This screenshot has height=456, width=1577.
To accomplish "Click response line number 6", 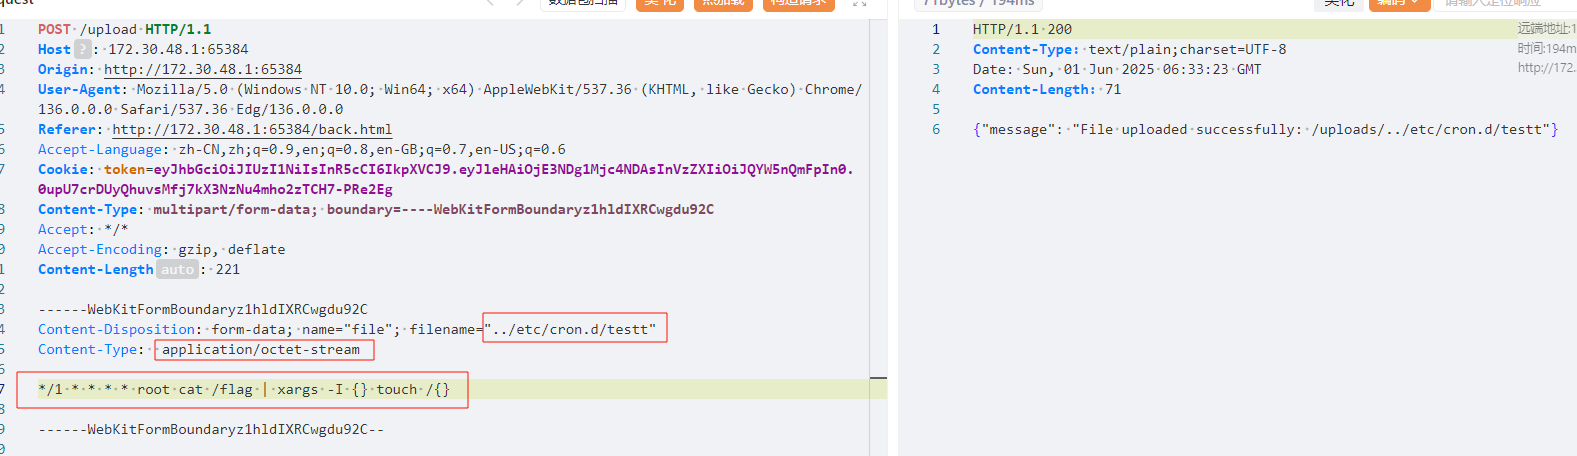I will coord(936,129).
